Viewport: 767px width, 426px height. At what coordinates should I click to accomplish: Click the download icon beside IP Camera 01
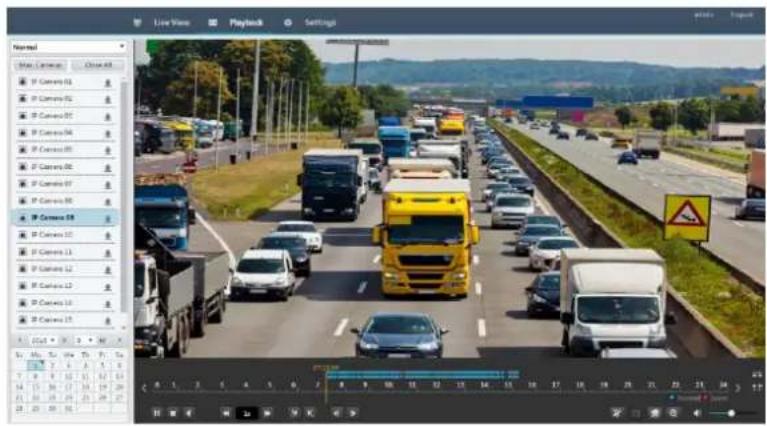click(x=108, y=82)
